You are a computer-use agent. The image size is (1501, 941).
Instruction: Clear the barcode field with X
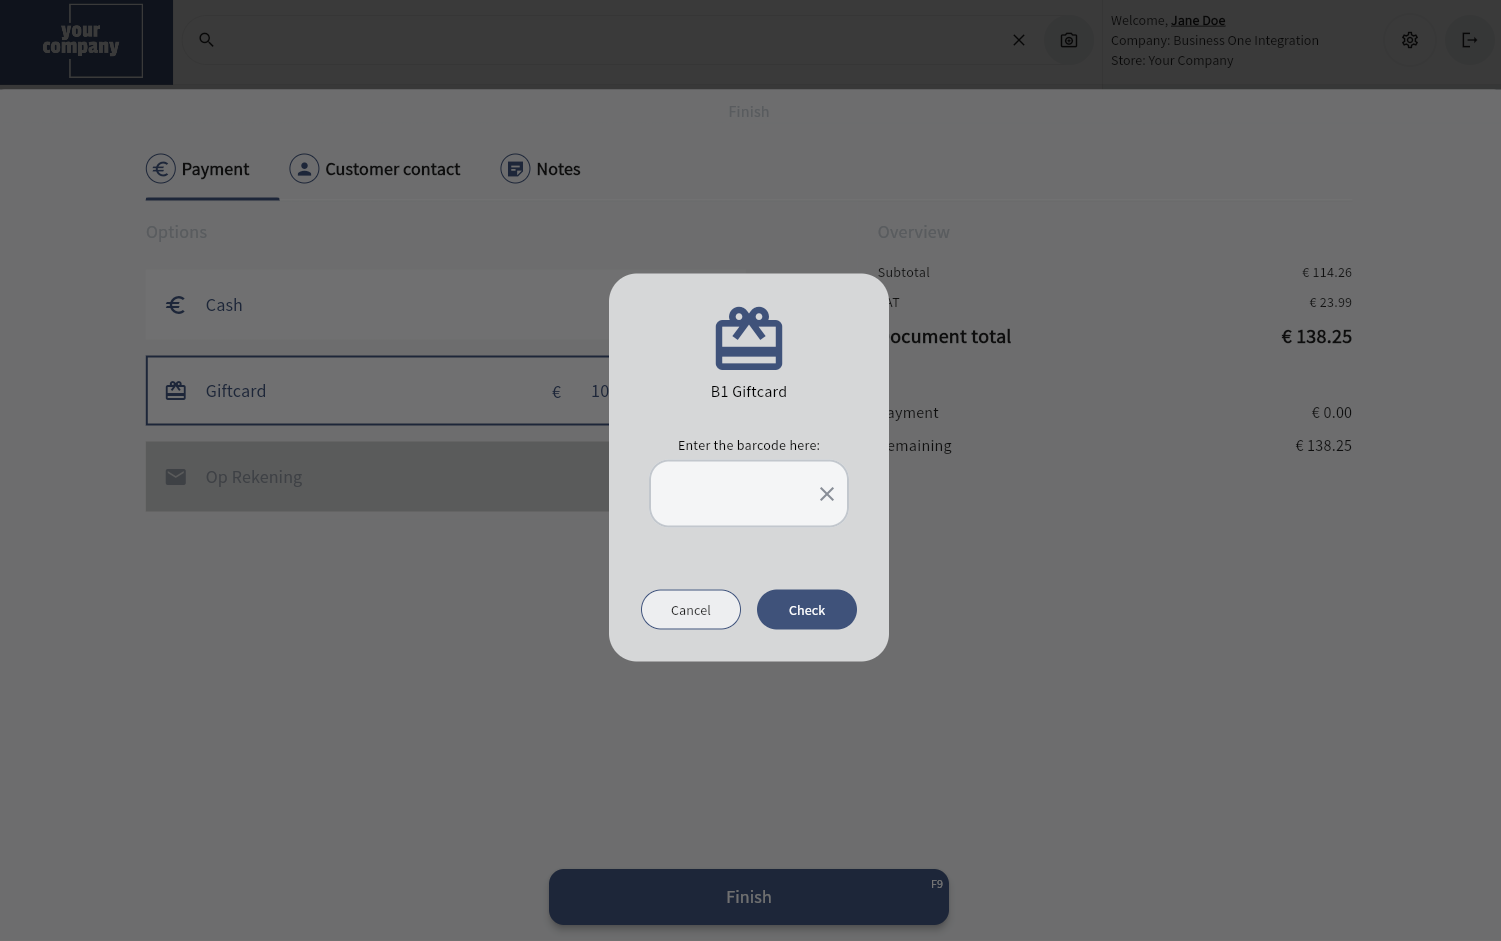[x=826, y=494]
